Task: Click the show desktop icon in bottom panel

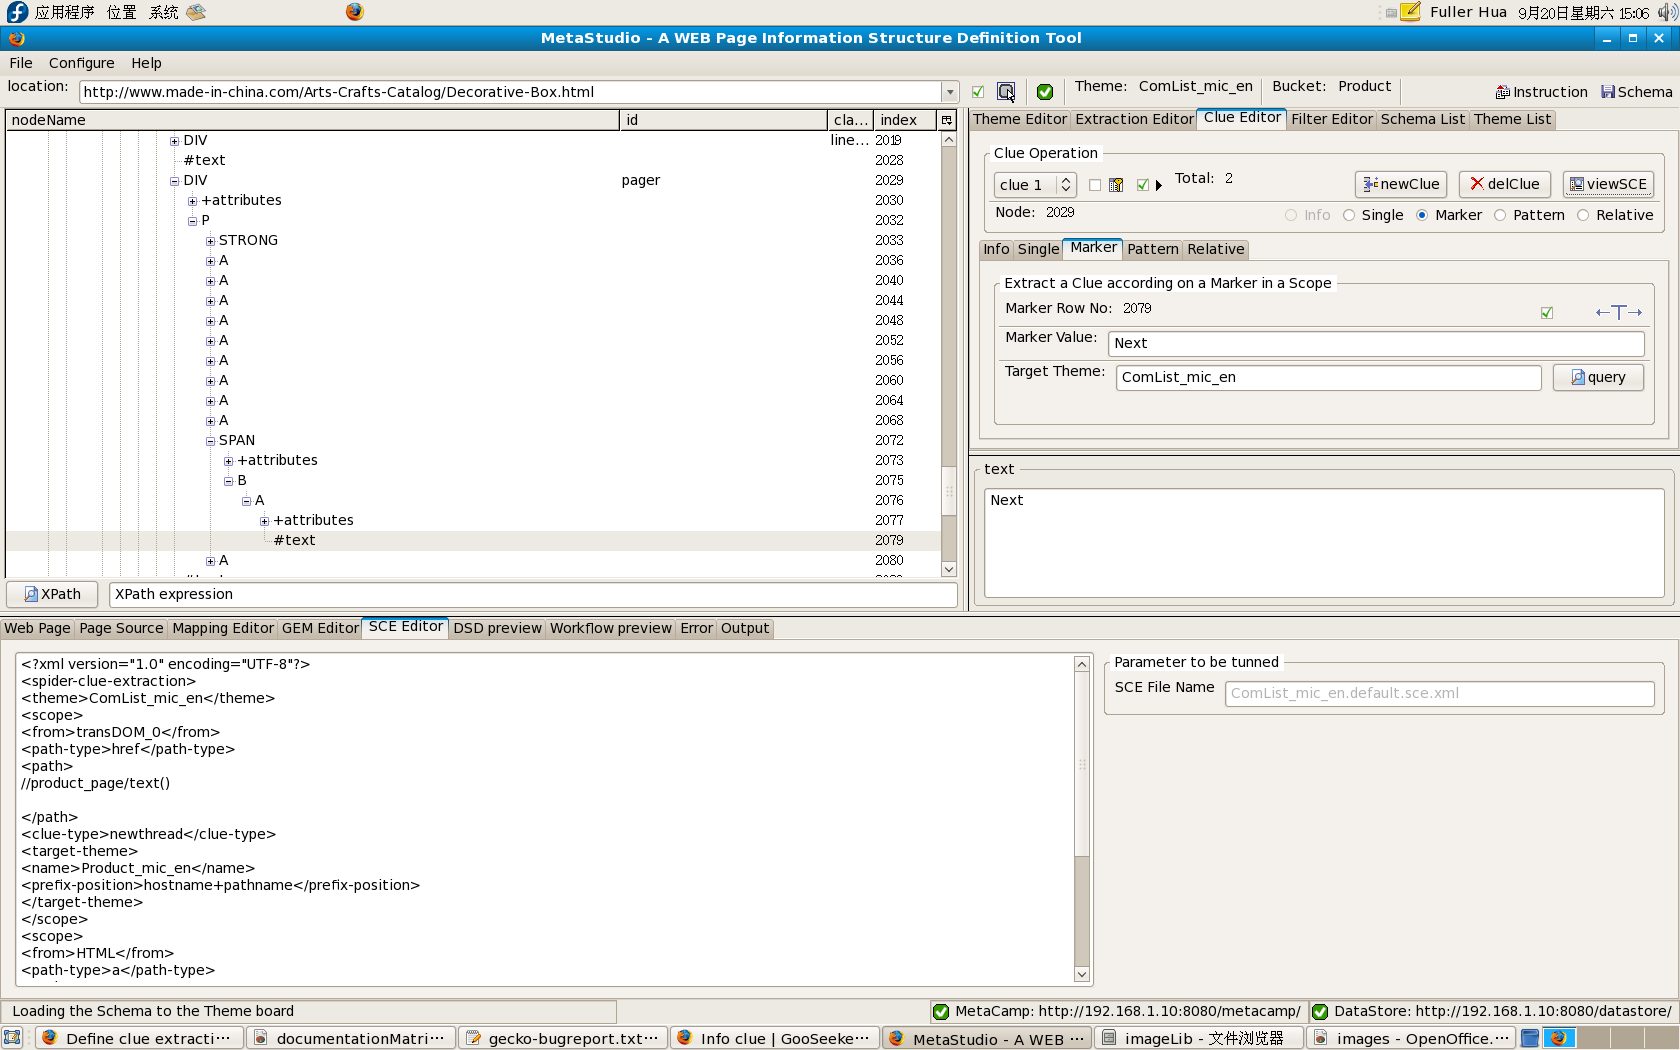Action: [12, 1038]
